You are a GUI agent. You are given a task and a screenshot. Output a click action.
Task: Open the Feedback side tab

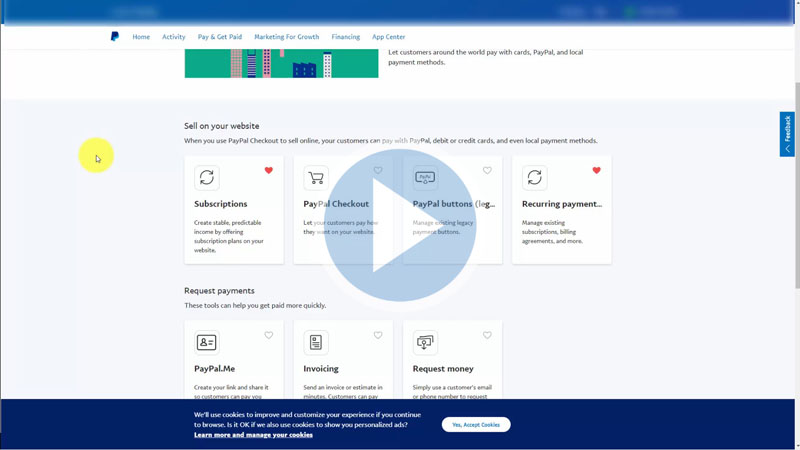pos(787,133)
